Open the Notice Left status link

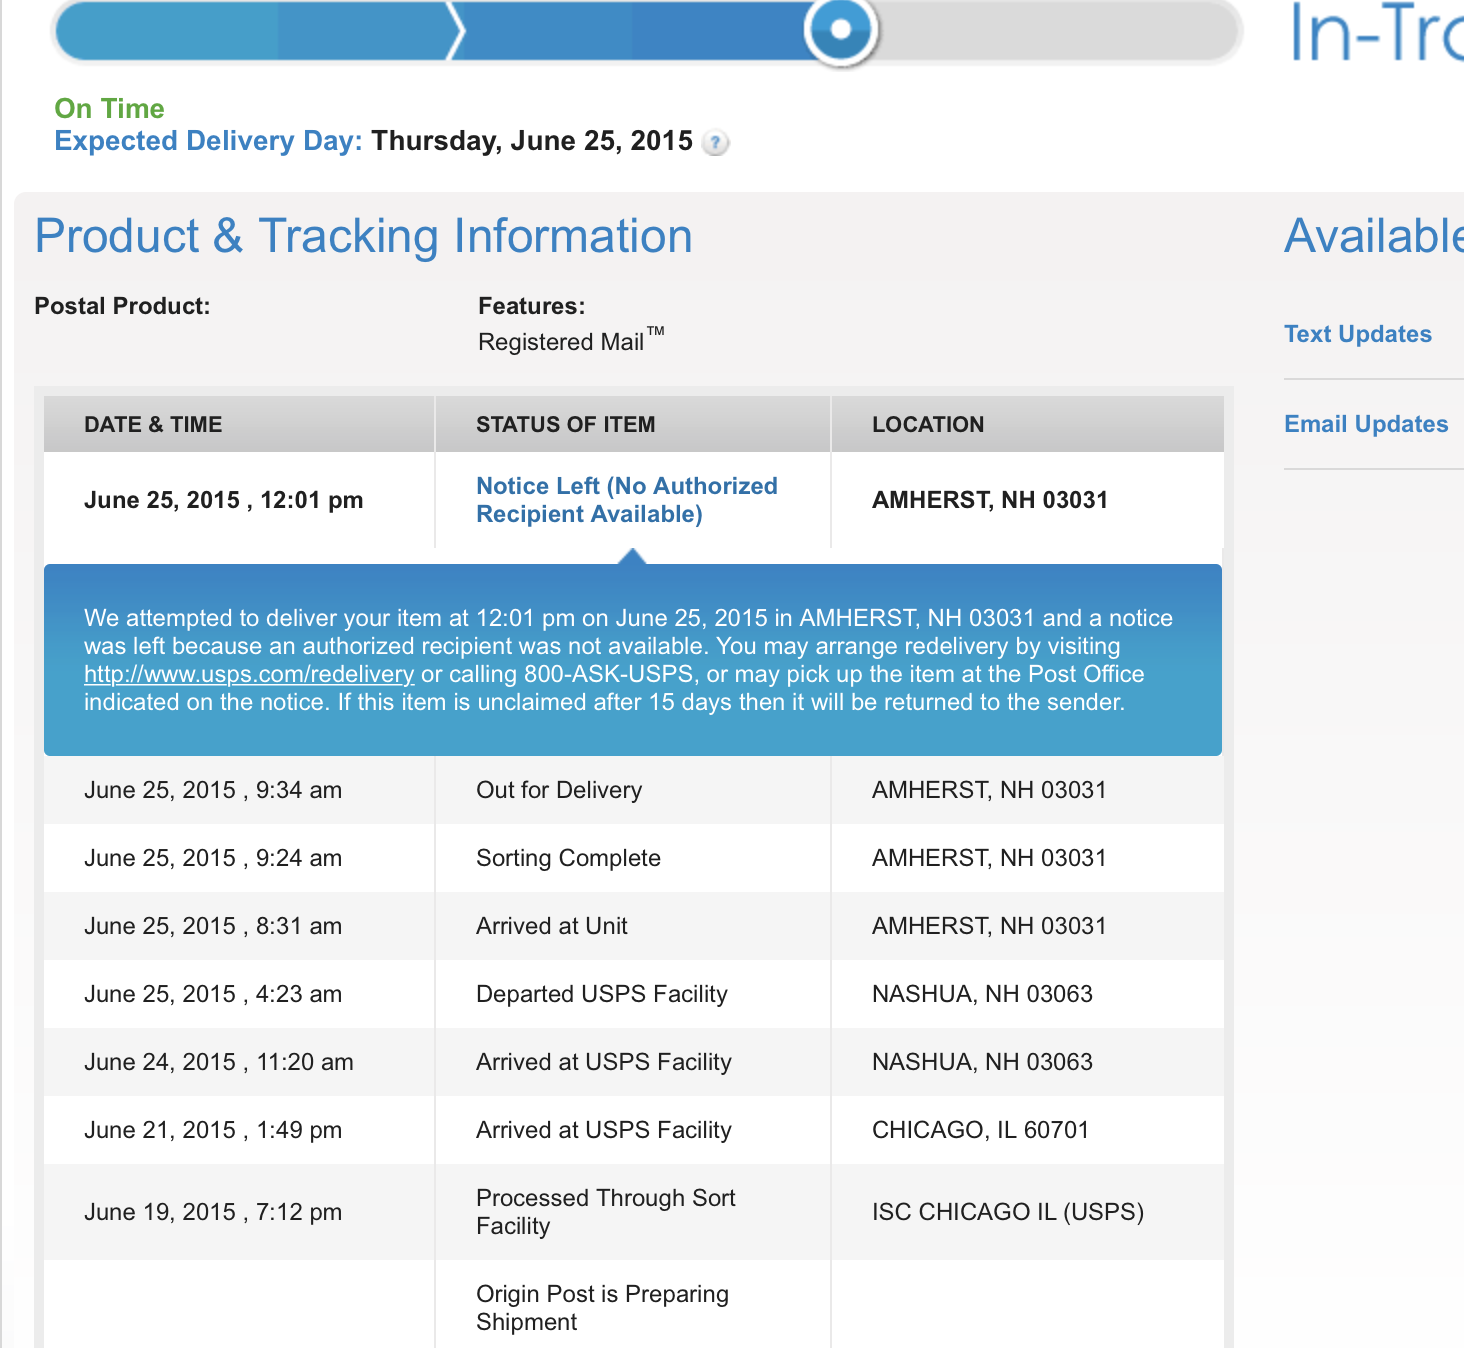click(x=626, y=500)
